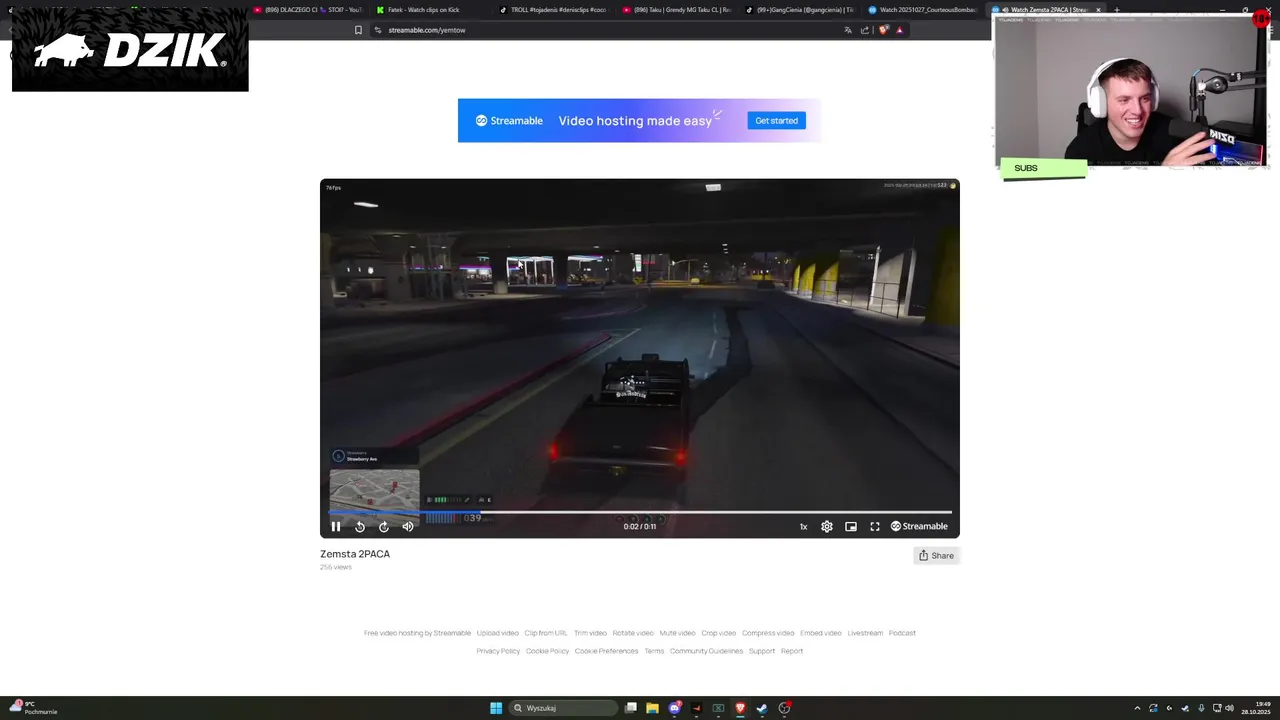Viewport: 1280px width, 720px height.
Task: Click the Crop video footer link
Action: coord(719,633)
